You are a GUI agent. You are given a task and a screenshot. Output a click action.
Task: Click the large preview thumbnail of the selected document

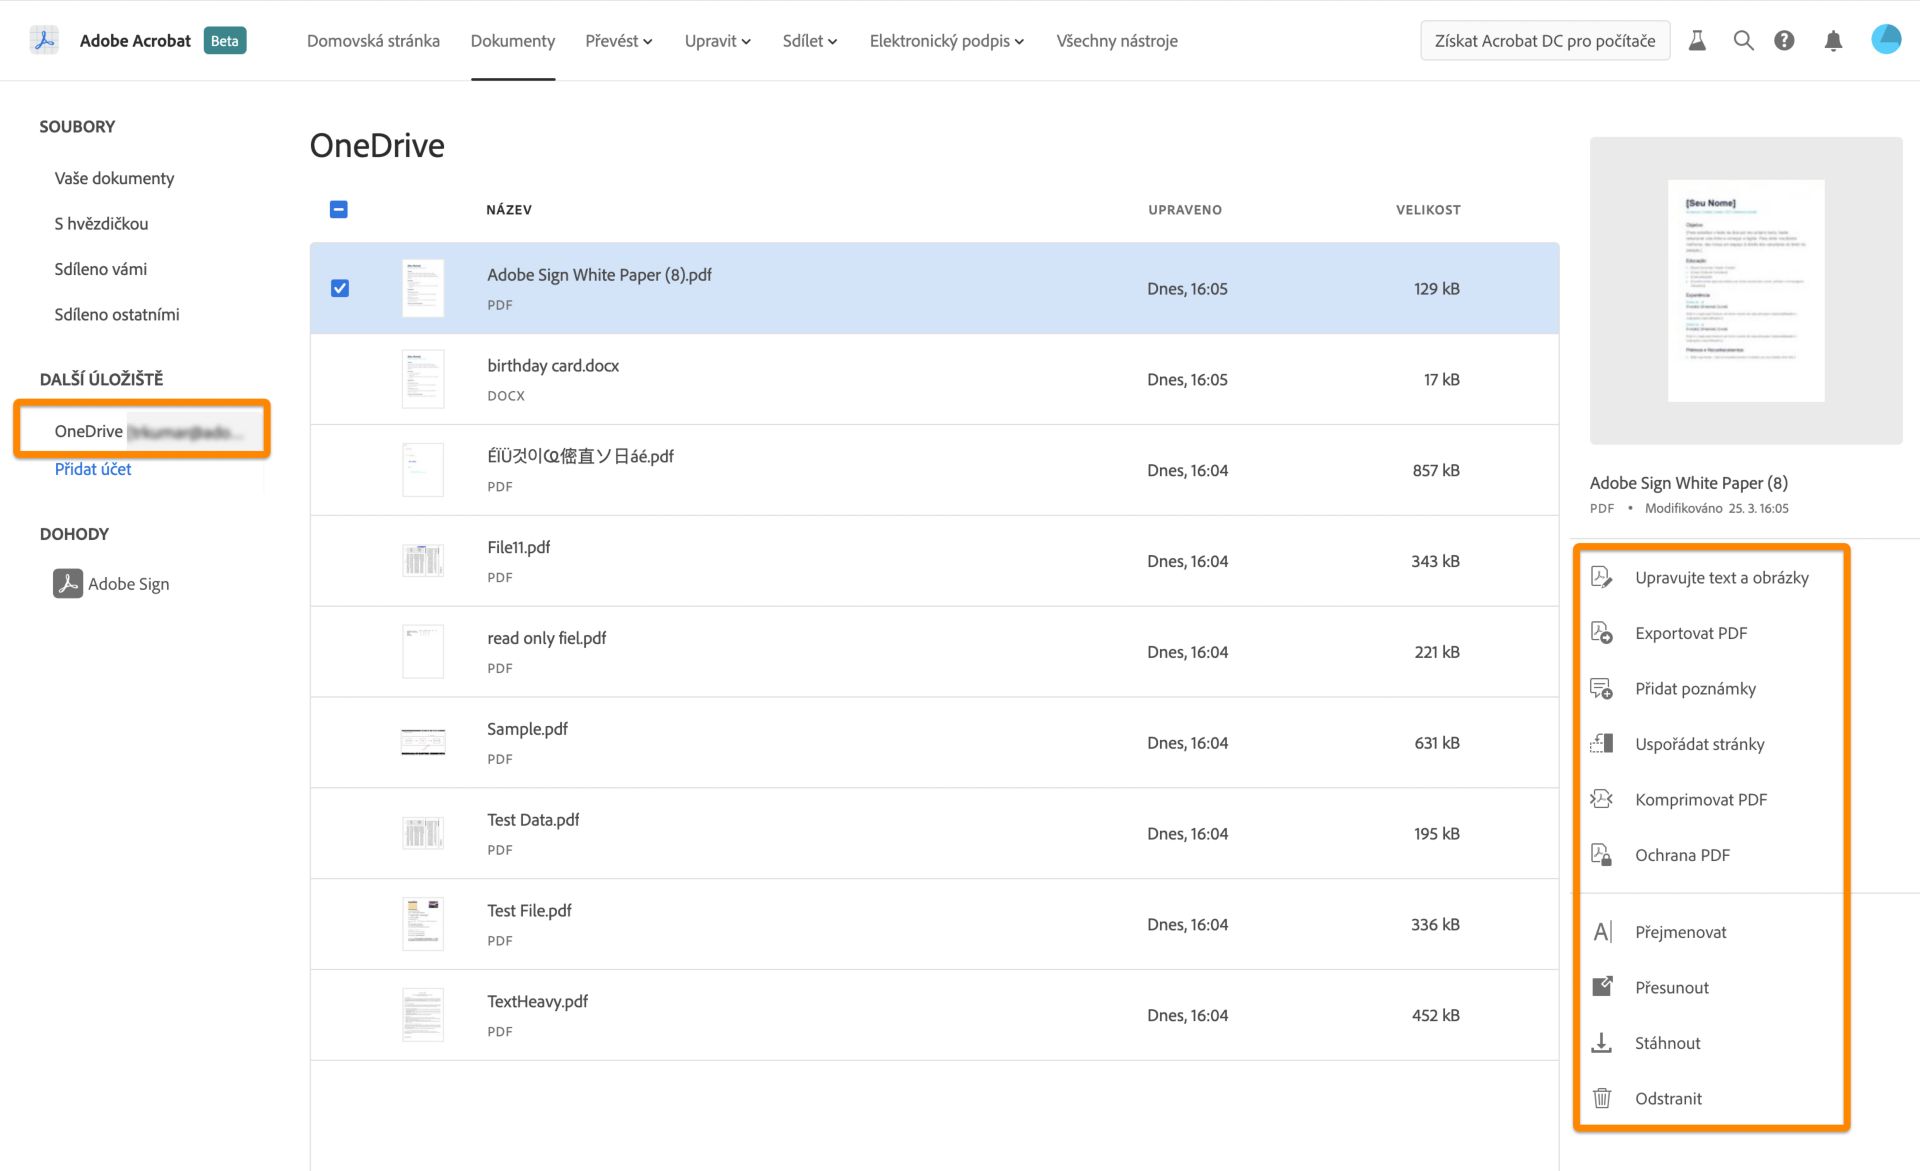pos(1746,291)
